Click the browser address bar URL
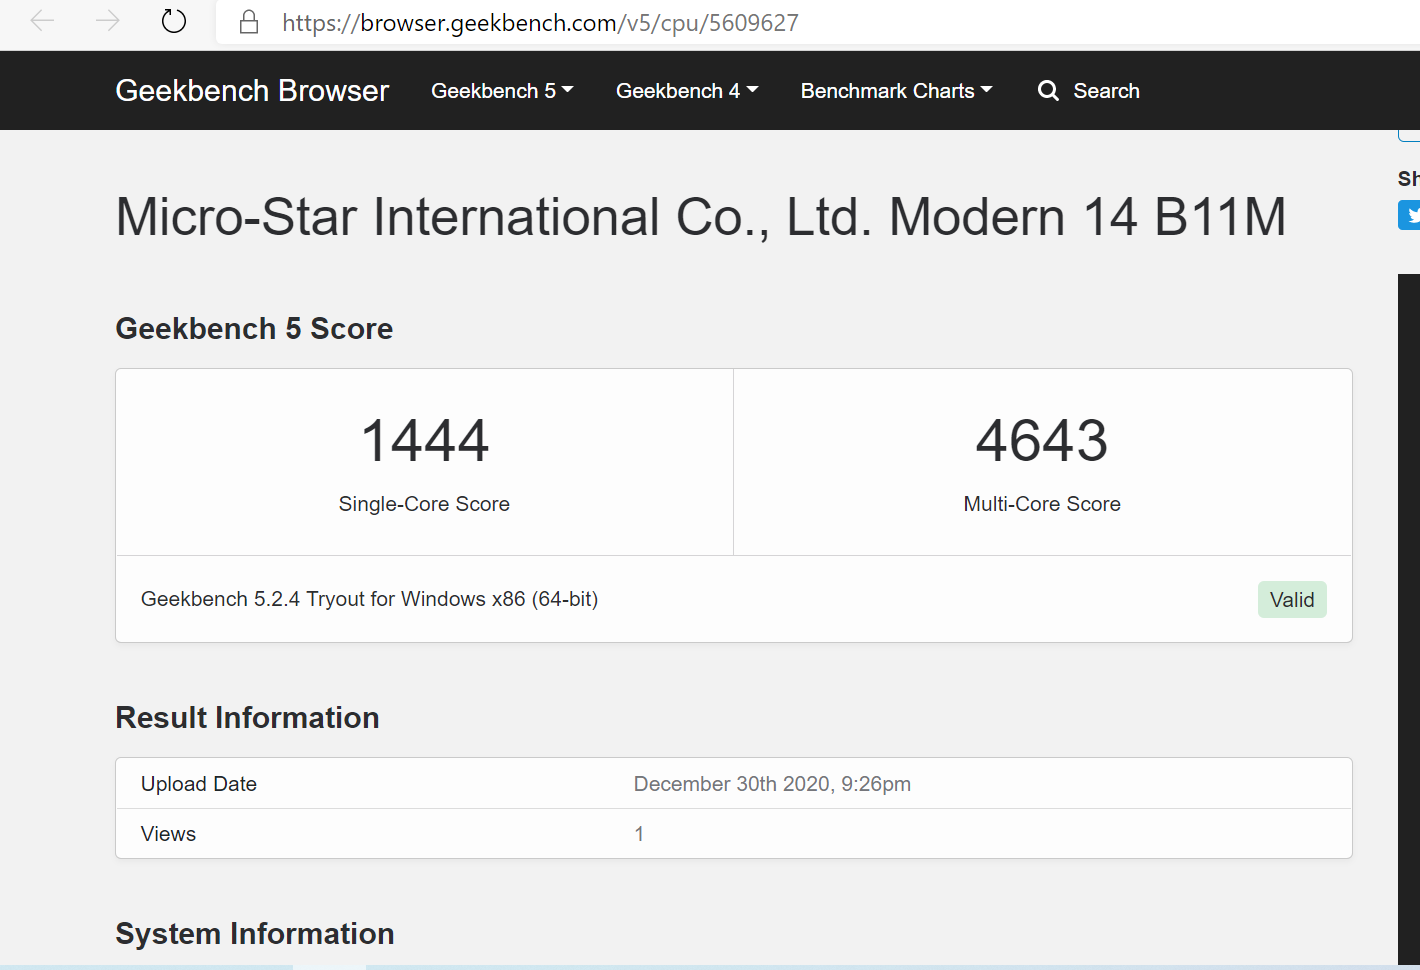 click(x=540, y=23)
